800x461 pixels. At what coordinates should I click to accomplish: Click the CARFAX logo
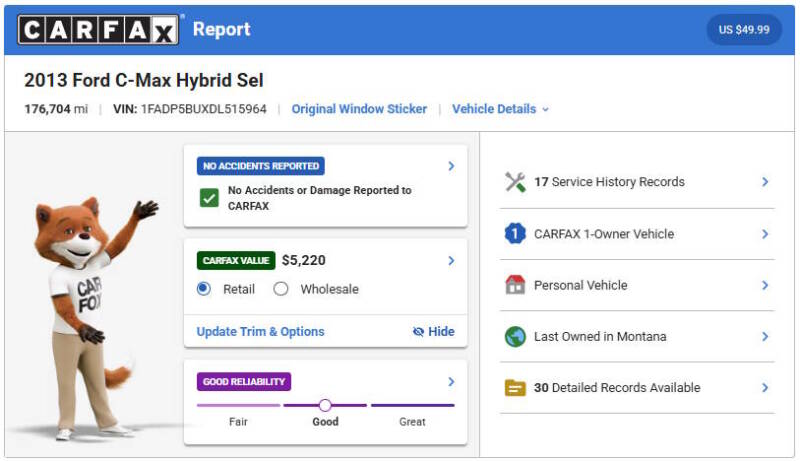click(x=98, y=30)
